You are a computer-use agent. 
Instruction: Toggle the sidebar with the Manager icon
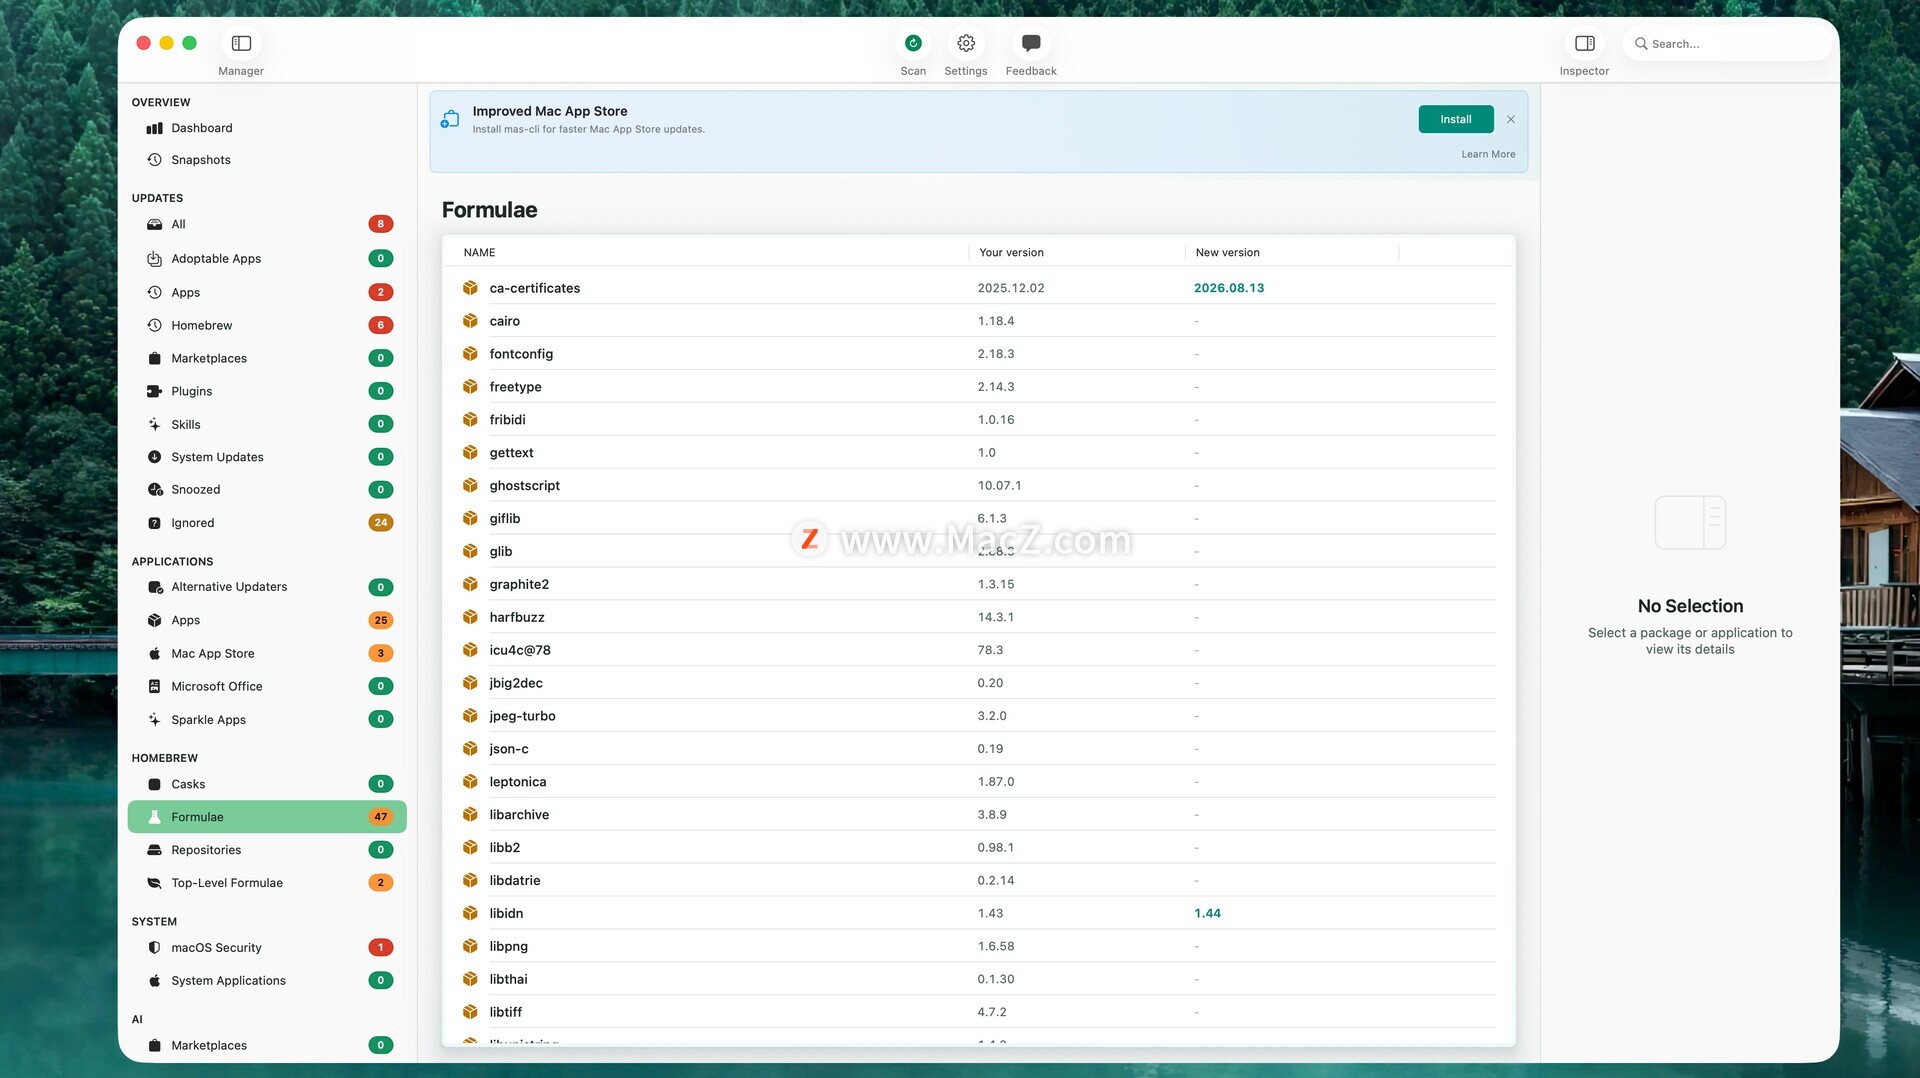coord(241,43)
